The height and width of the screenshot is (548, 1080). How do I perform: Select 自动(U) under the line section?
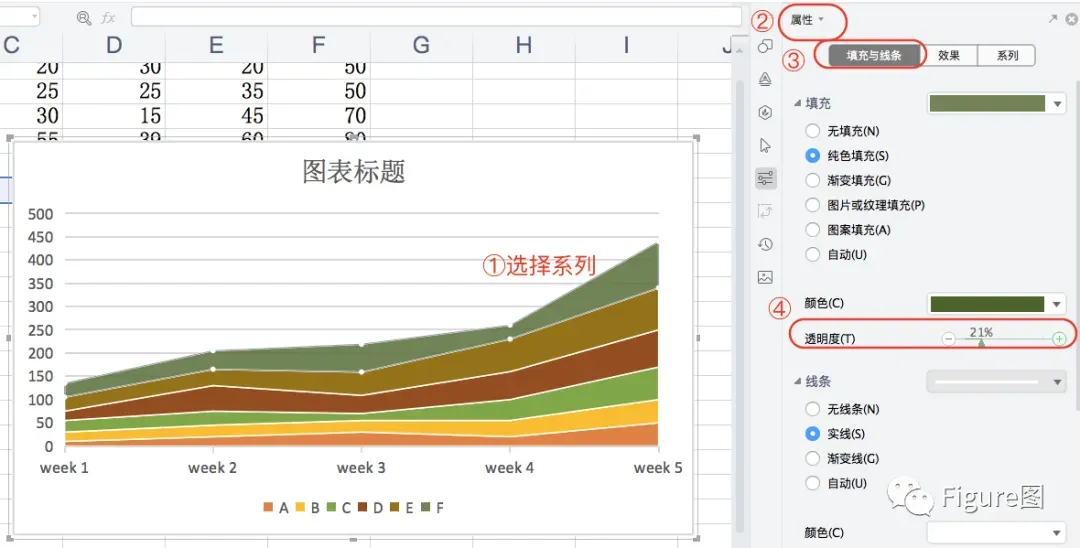tap(813, 483)
